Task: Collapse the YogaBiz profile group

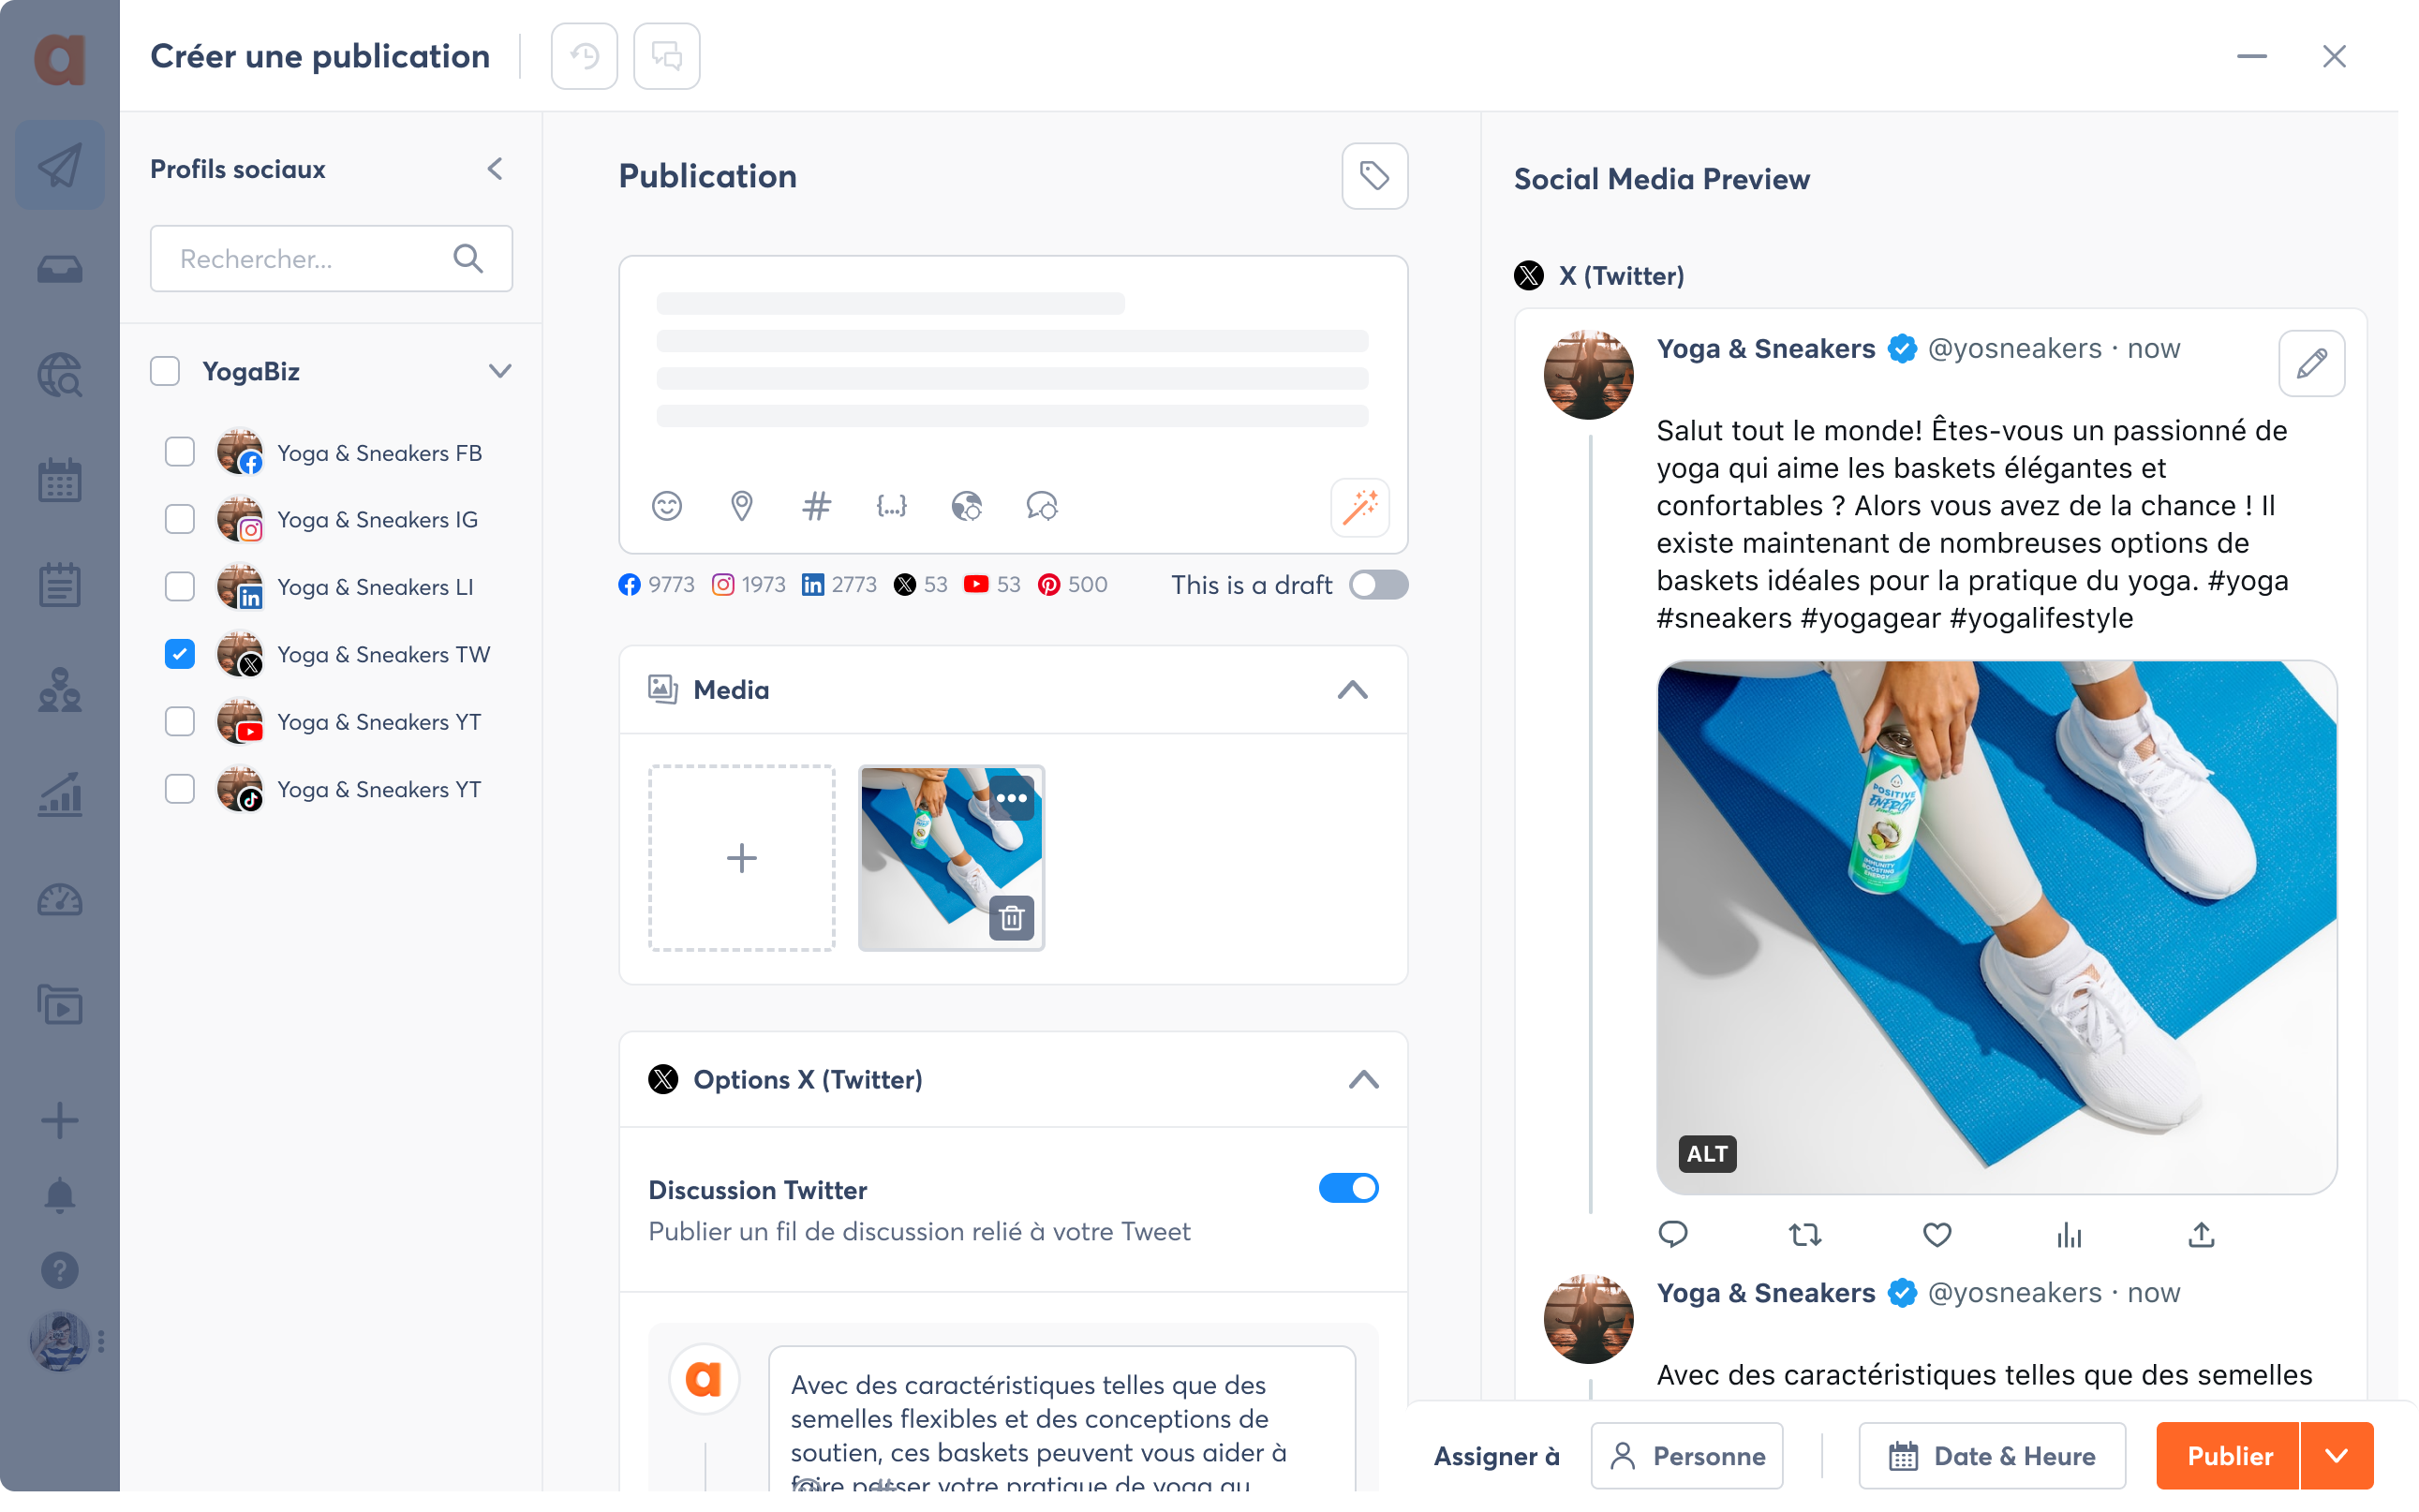Action: click(500, 371)
